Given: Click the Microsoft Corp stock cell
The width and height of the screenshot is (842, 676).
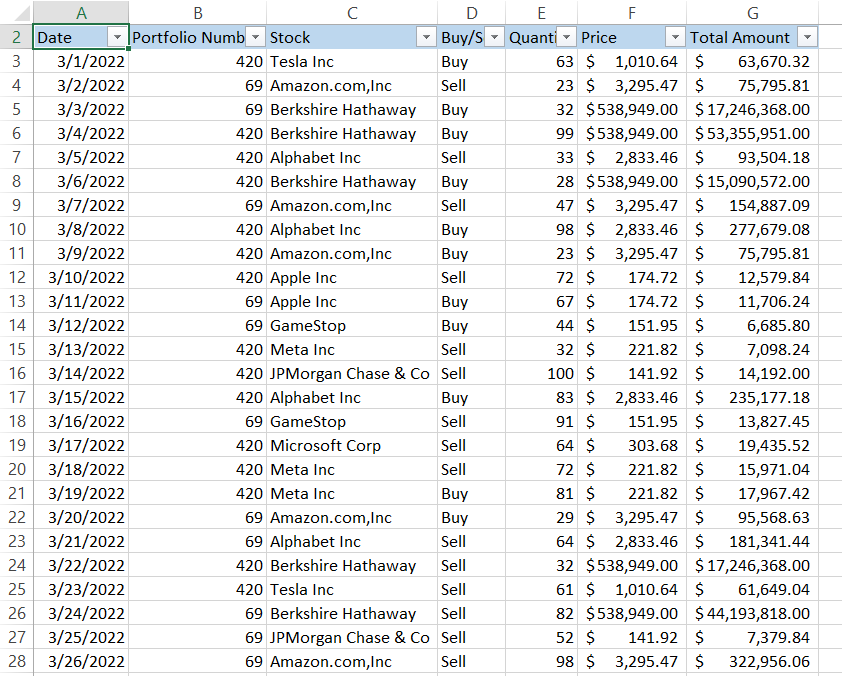Looking at the screenshot, I should tap(350, 446).
